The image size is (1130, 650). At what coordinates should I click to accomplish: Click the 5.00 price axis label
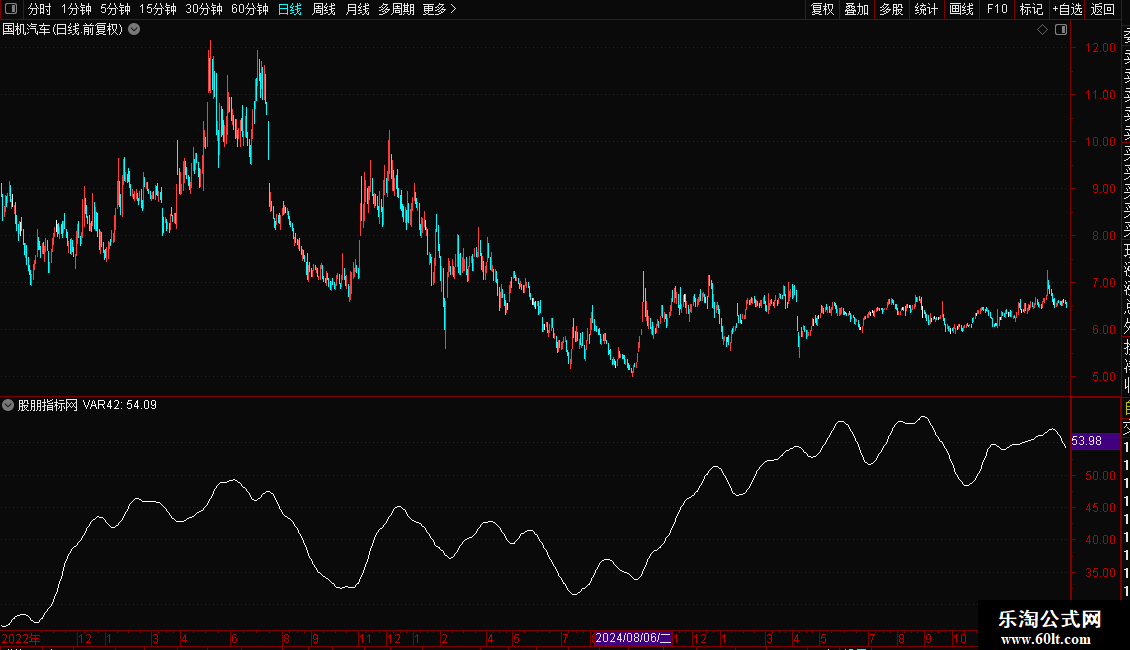click(1103, 377)
